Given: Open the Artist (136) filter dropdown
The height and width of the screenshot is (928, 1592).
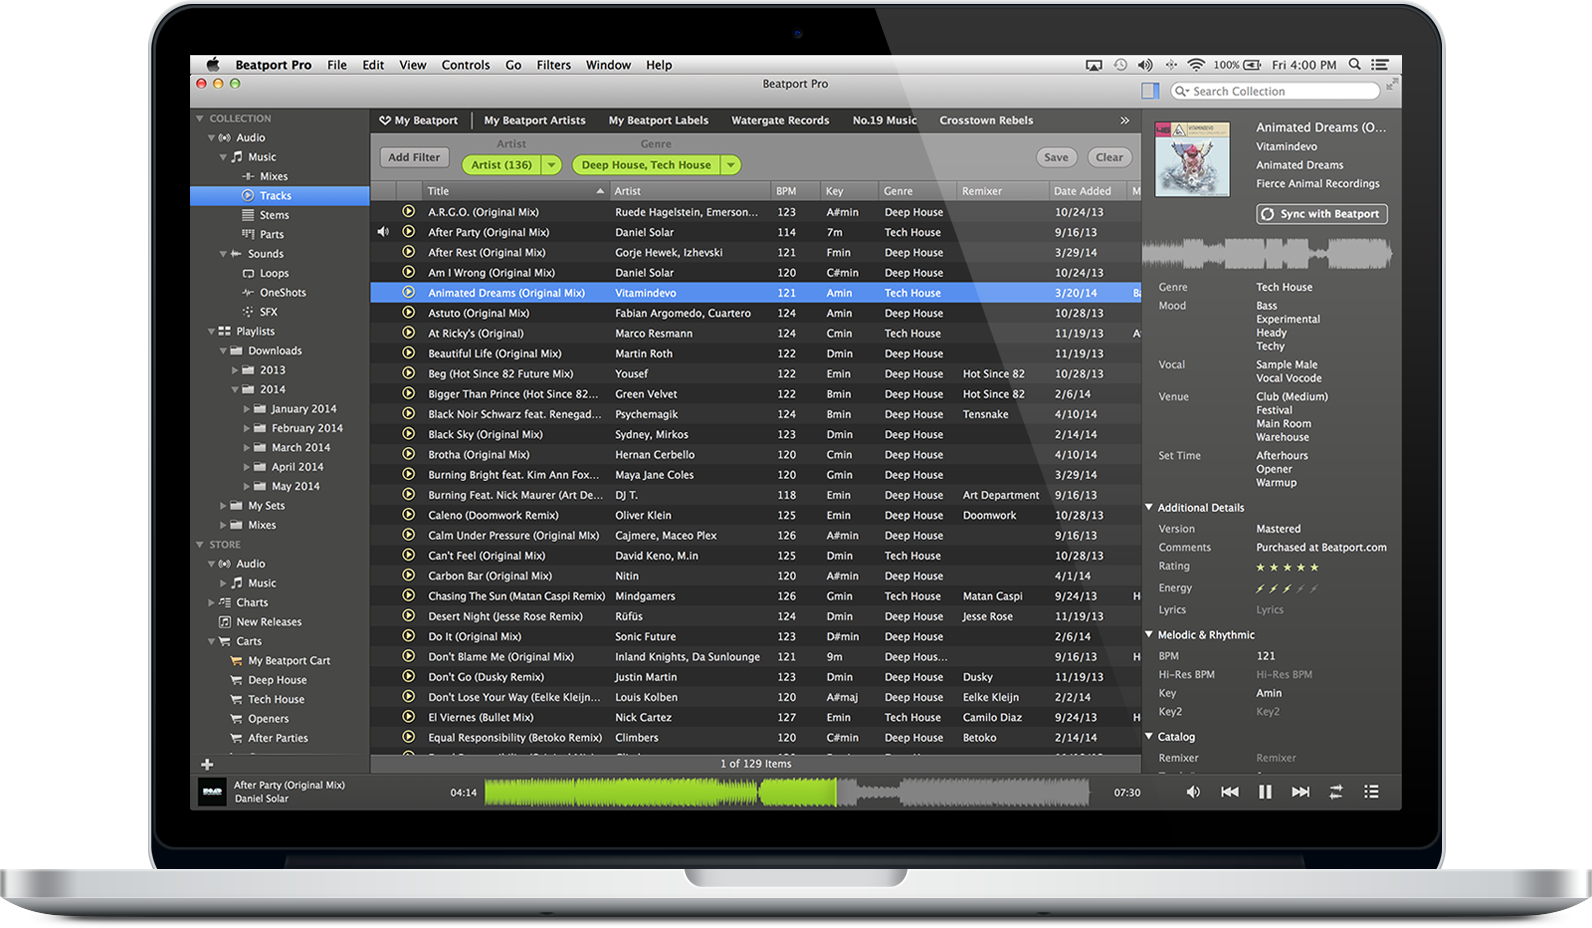Looking at the screenshot, I should tap(551, 165).
